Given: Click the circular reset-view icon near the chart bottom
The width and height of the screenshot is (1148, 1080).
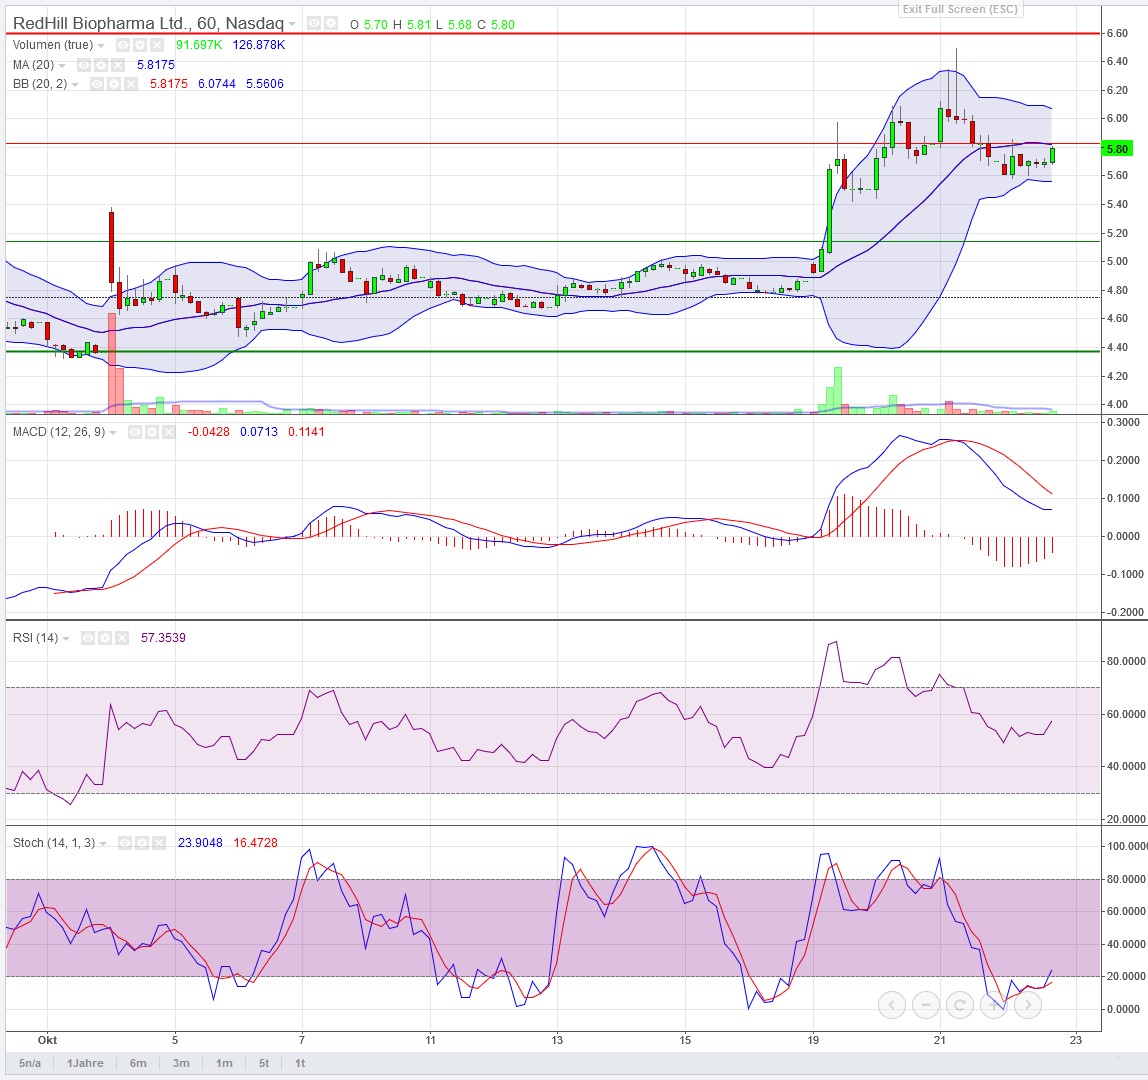Looking at the screenshot, I should point(959,1004).
